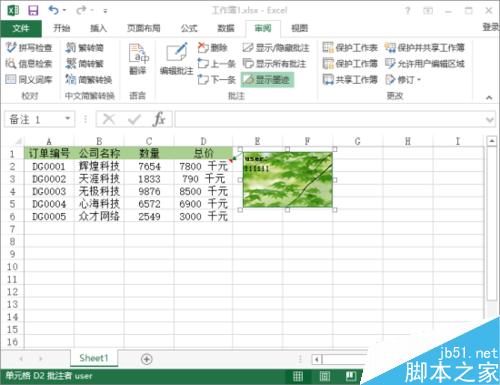Open the Customize Quick Access Toolbar dropdown
Viewport: 500px width, 385px height.
click(x=105, y=11)
